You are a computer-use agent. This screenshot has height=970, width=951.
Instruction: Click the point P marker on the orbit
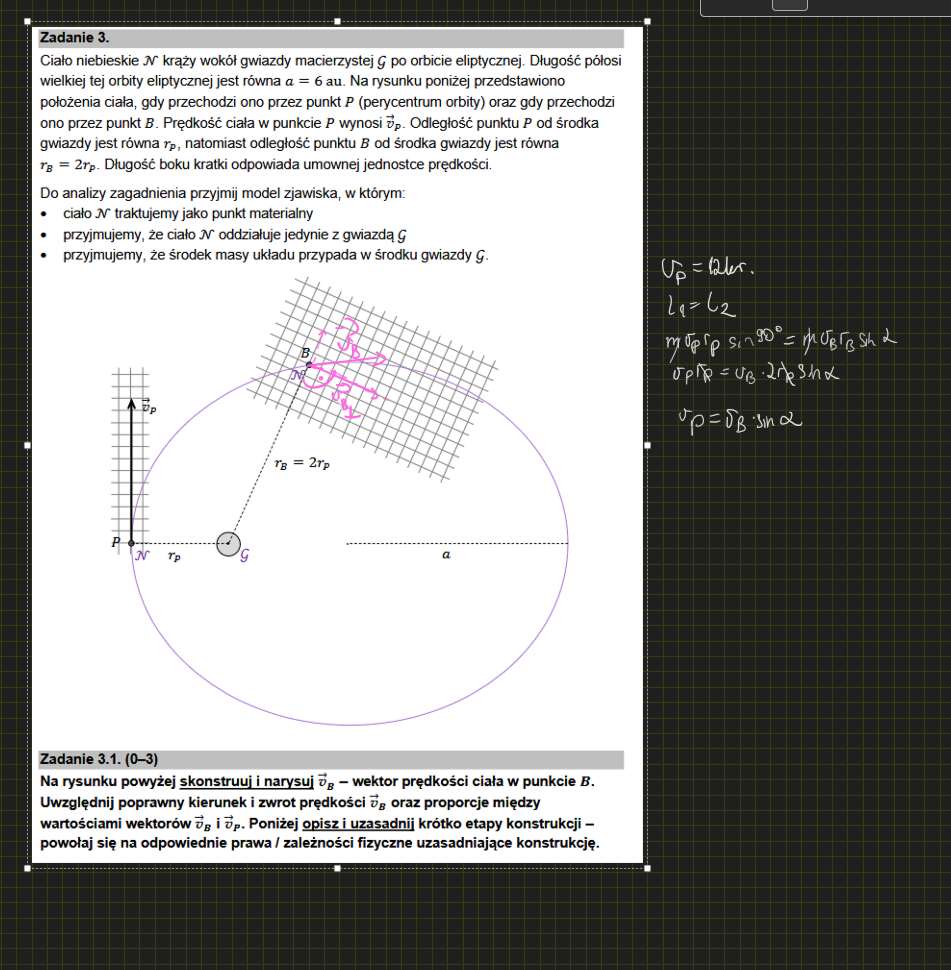tap(131, 543)
